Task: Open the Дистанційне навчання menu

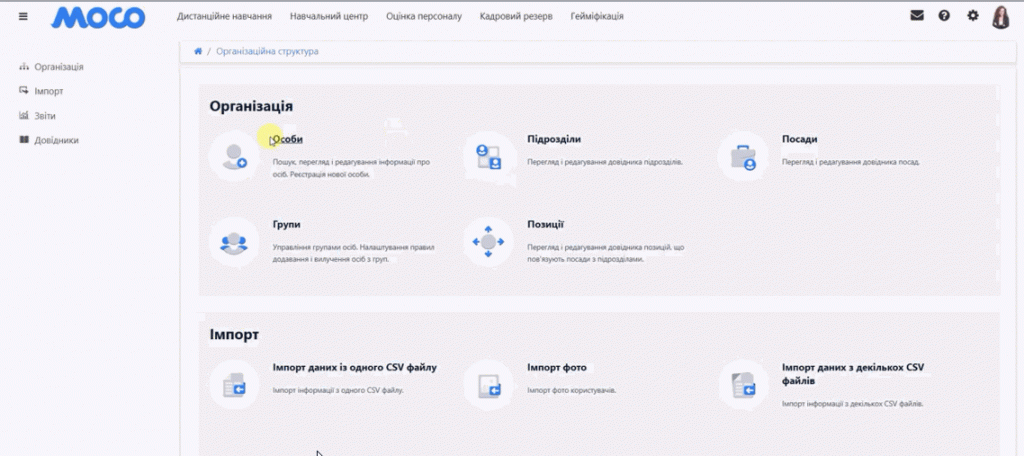Action: pyautogui.click(x=224, y=16)
